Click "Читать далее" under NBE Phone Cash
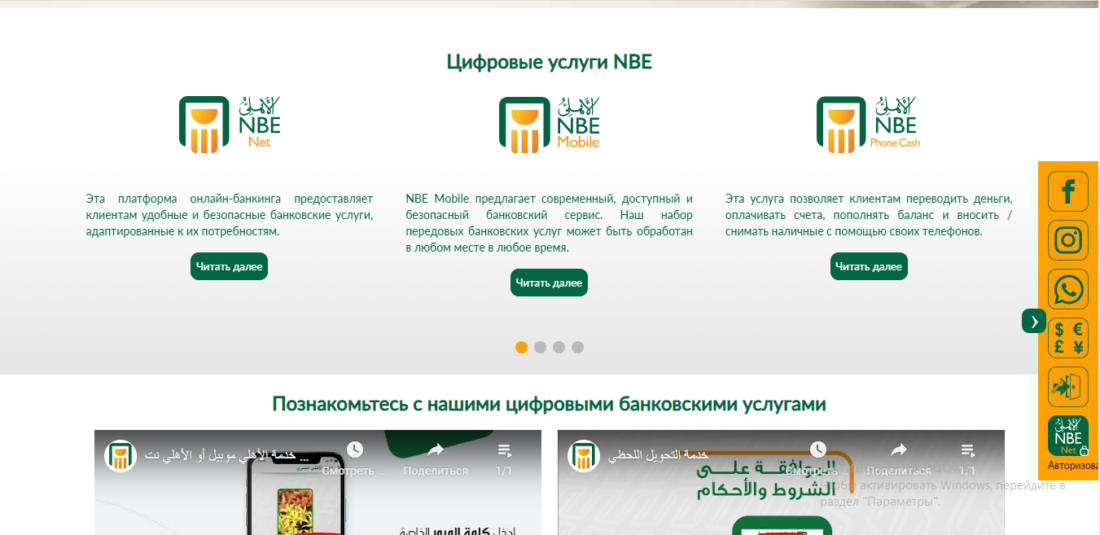Viewport: 1100px width, 535px height. coord(868,266)
